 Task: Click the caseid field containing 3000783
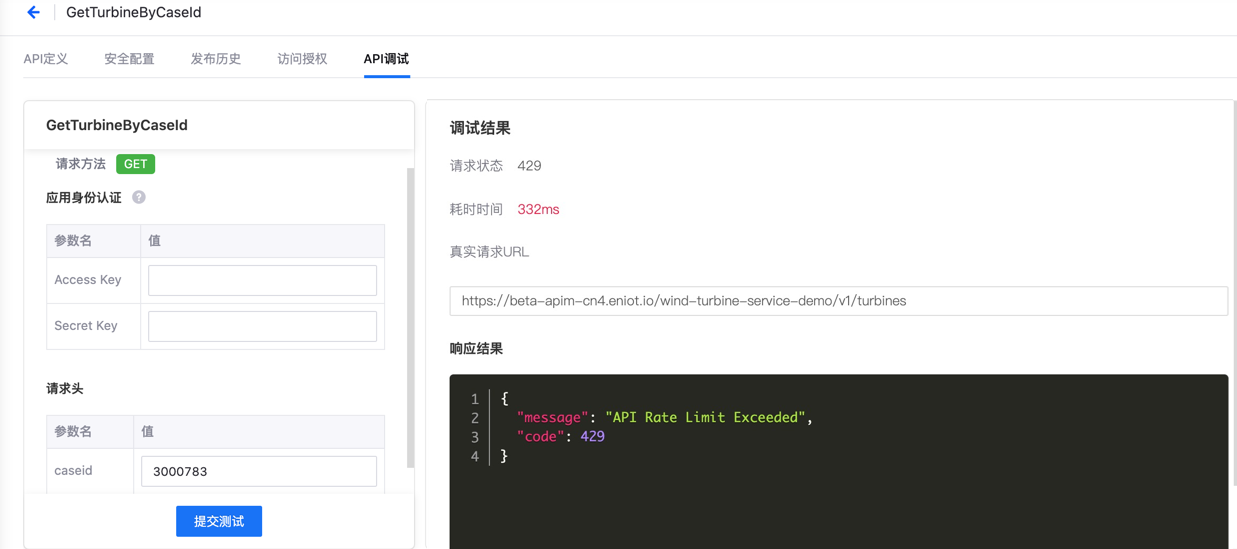point(259,471)
